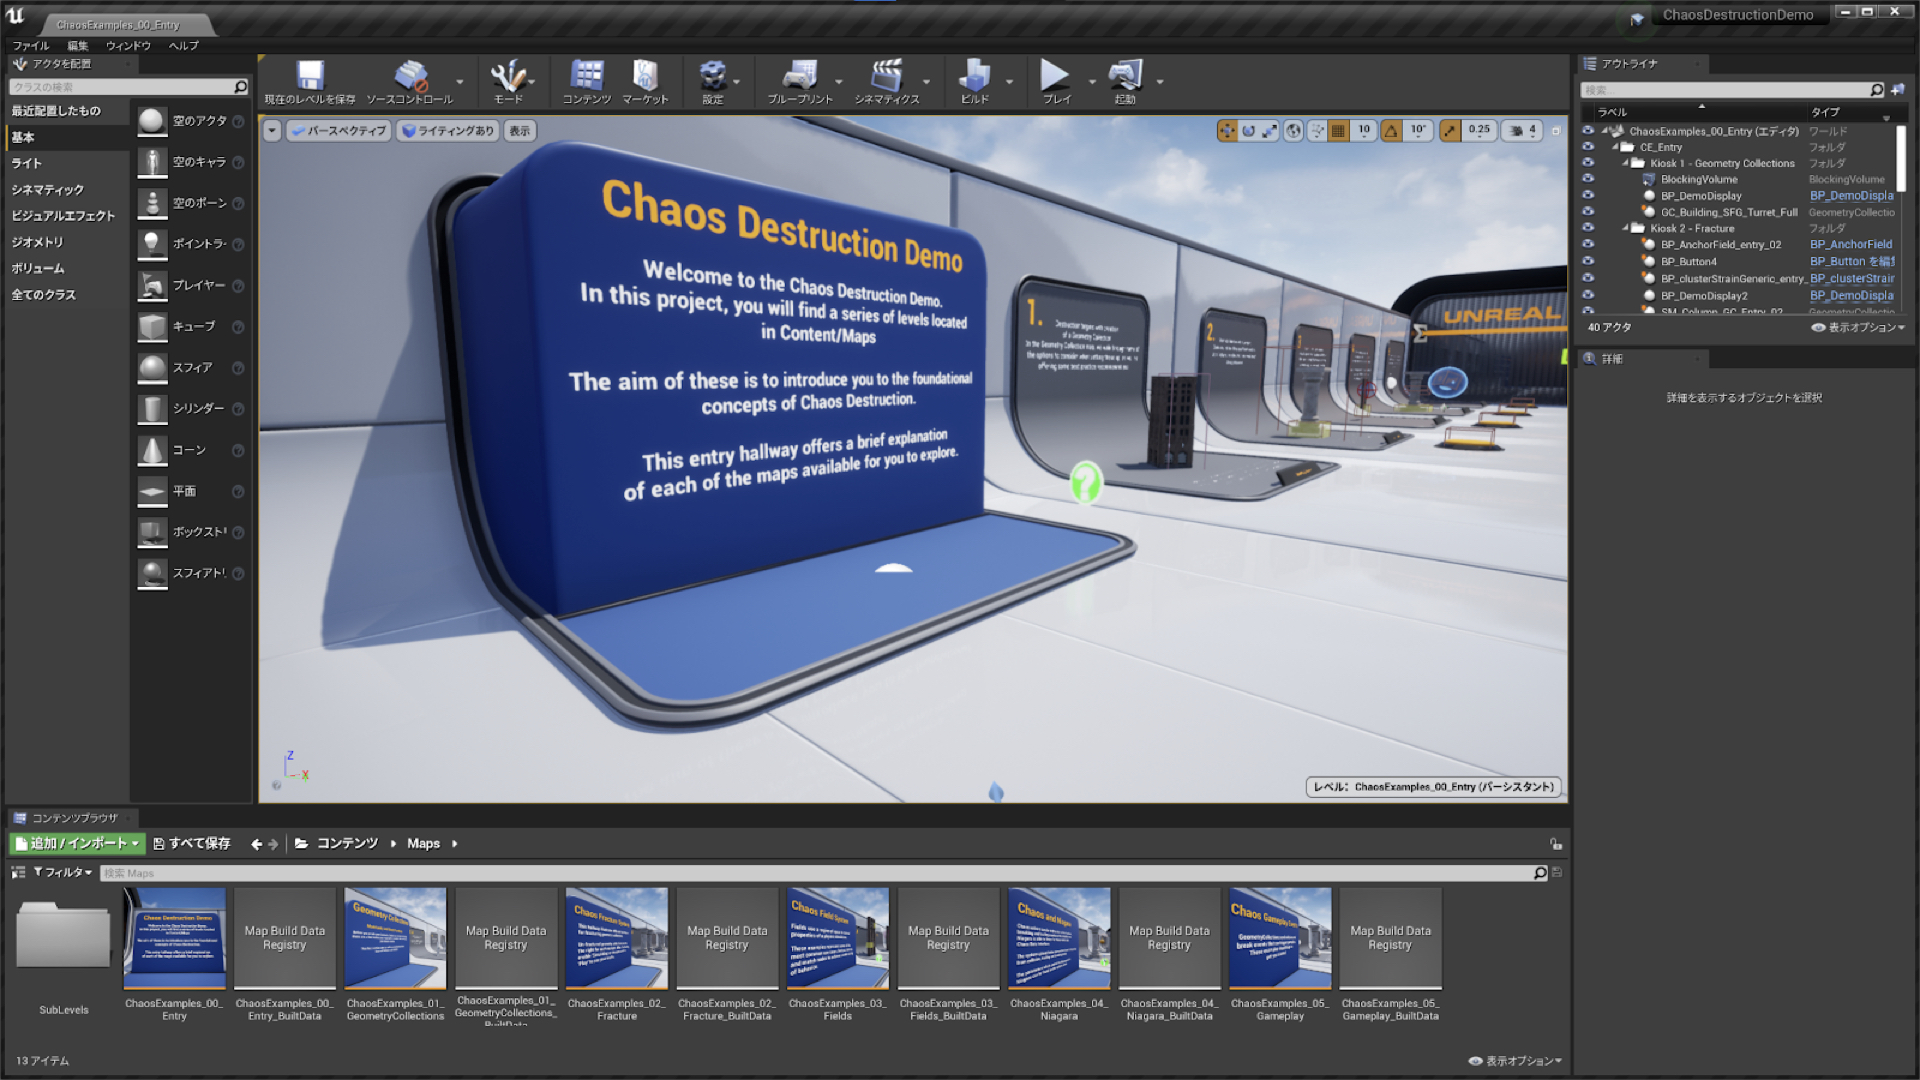Toggle grid snapping in viewport toolbar
Image resolution: width=1920 pixels, height=1080 pixels.
click(1338, 131)
